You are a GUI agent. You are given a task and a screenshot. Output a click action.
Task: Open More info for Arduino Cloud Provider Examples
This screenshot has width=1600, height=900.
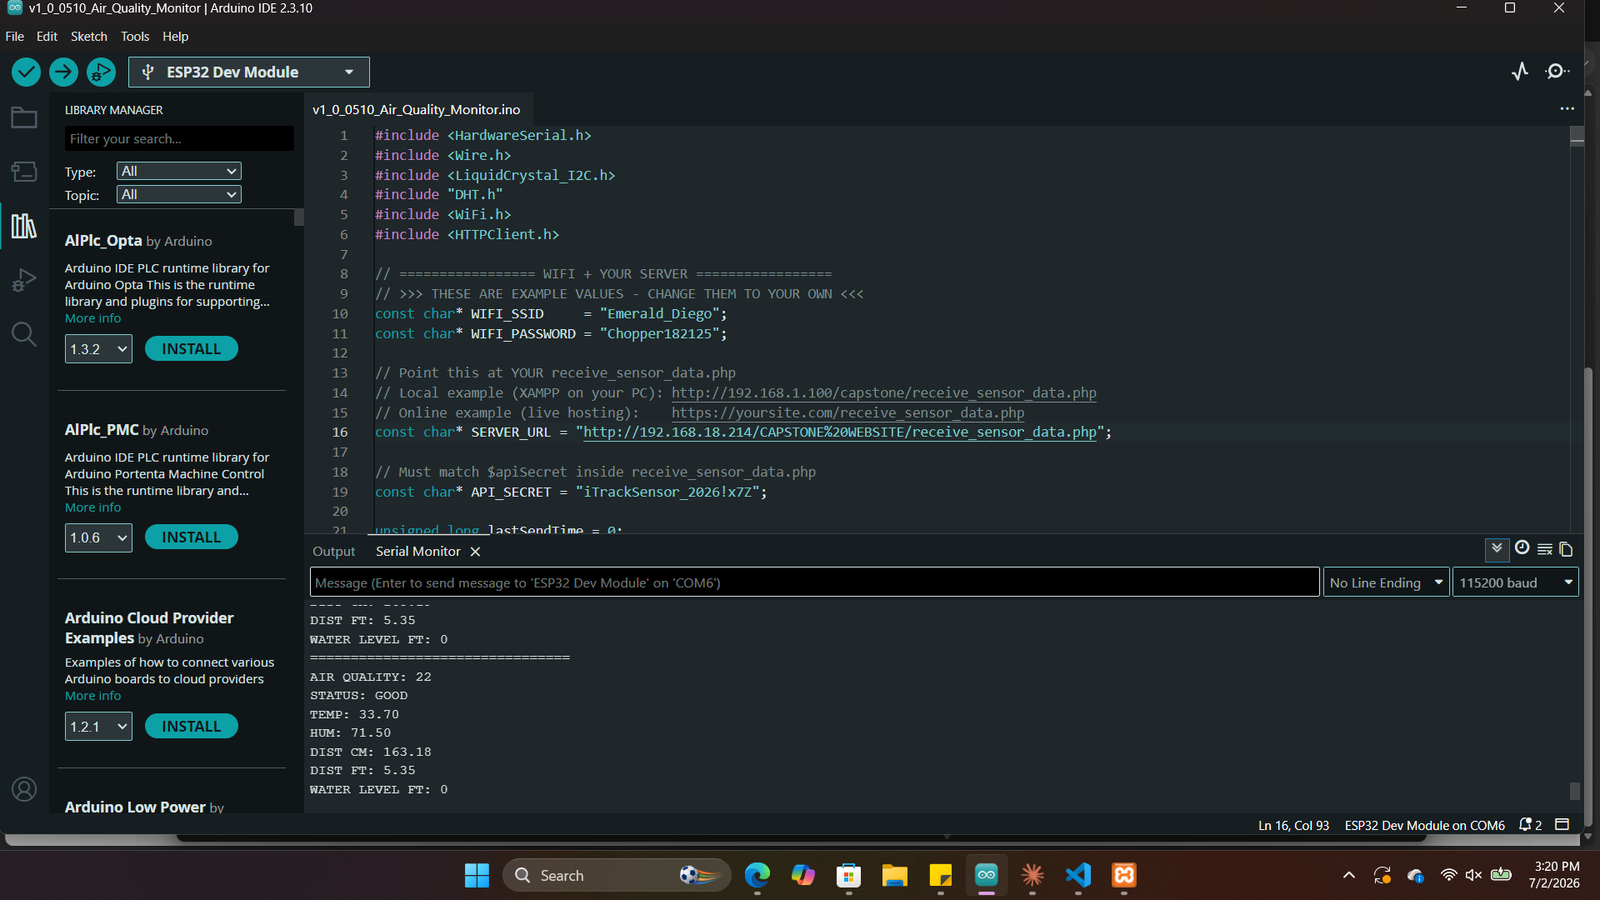[x=93, y=696]
